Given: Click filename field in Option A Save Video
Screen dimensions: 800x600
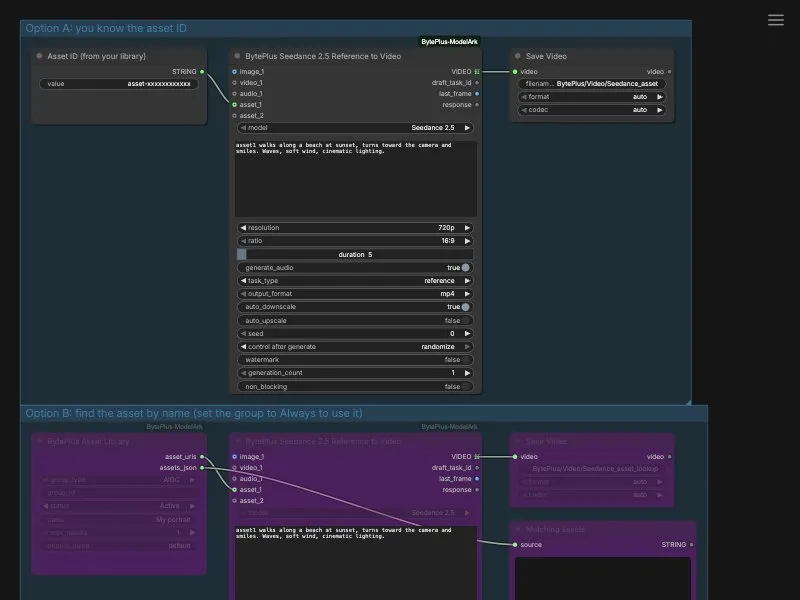Looking at the screenshot, I should (592, 84).
